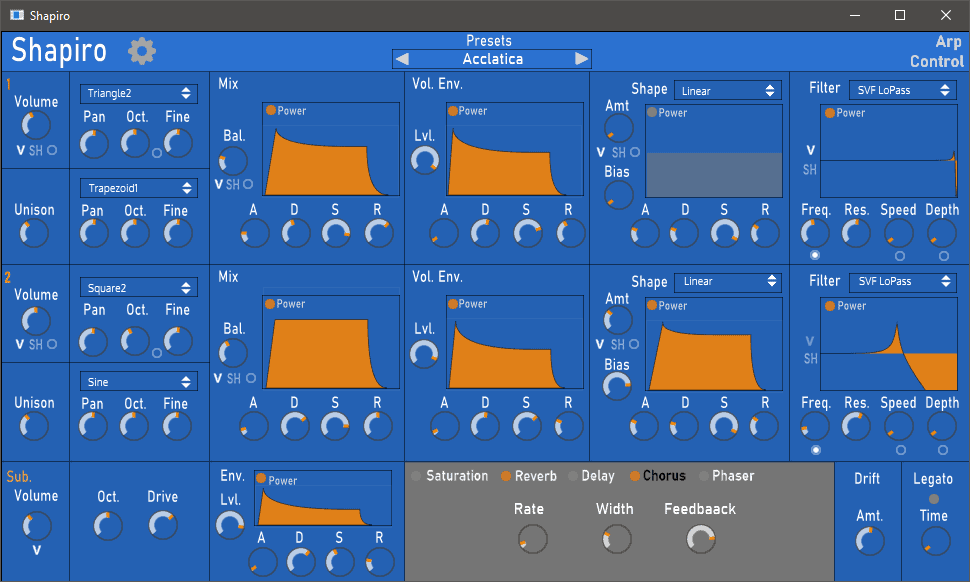Toggle Power on Sub envelope
This screenshot has width=970, height=582.
(261, 479)
